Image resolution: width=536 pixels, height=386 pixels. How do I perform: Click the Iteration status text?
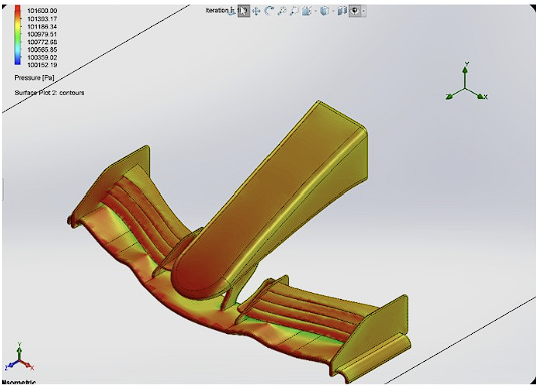click(221, 11)
